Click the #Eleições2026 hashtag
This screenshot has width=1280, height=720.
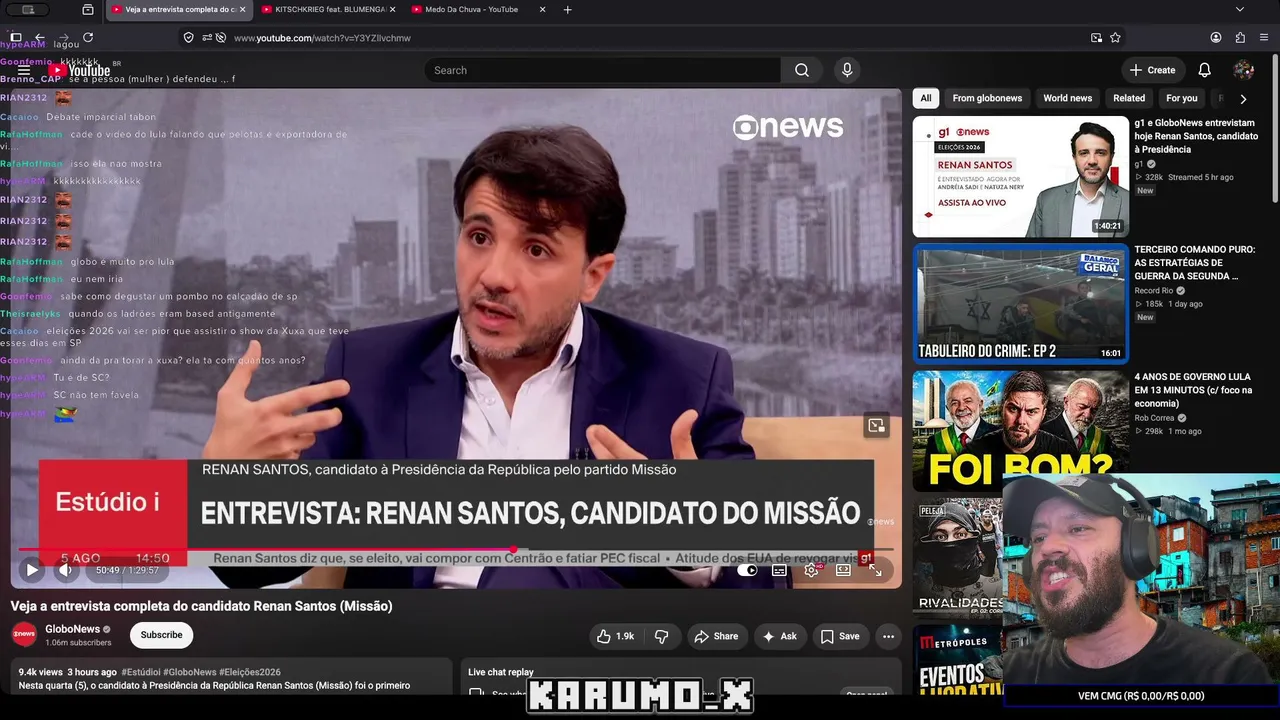tap(250, 672)
